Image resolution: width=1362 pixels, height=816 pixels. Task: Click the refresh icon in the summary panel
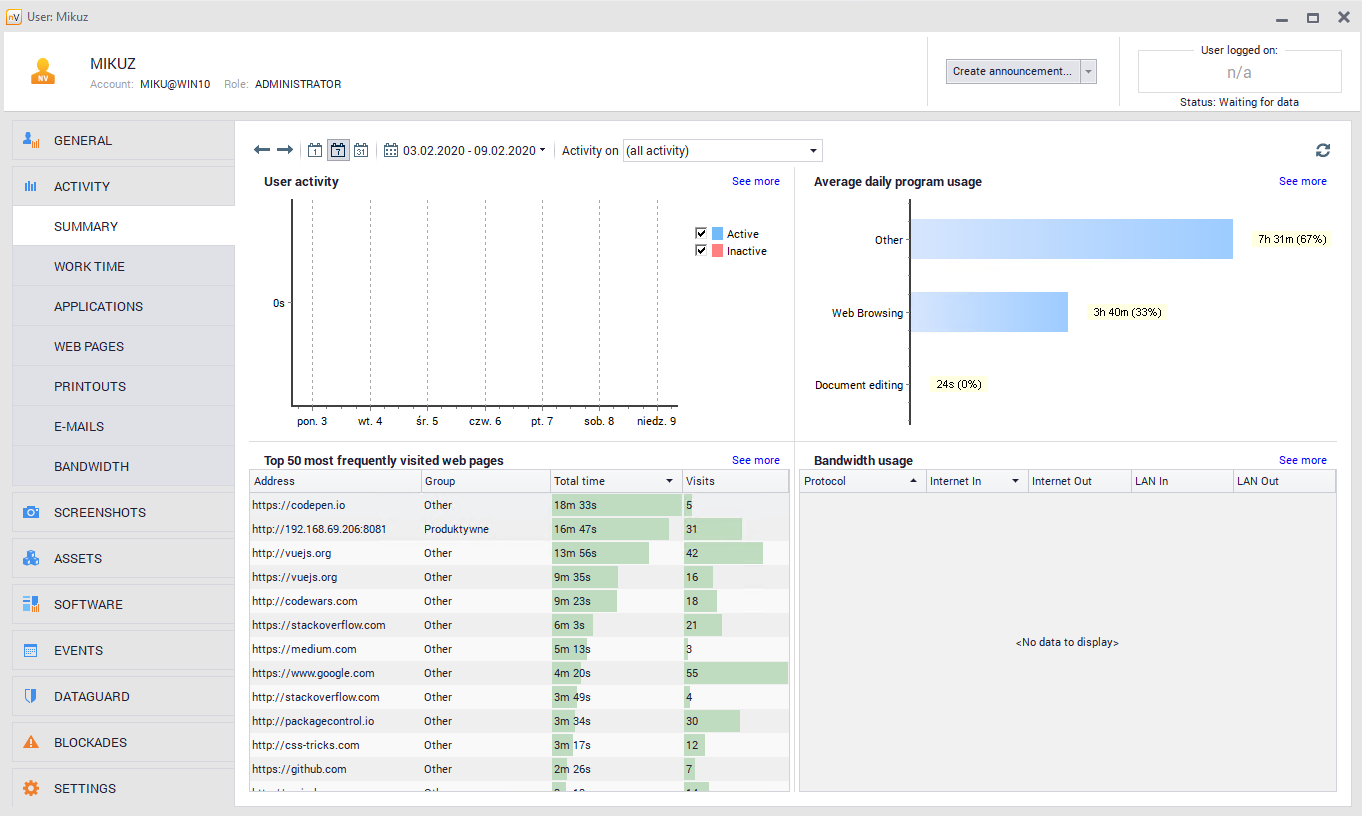(x=1323, y=150)
